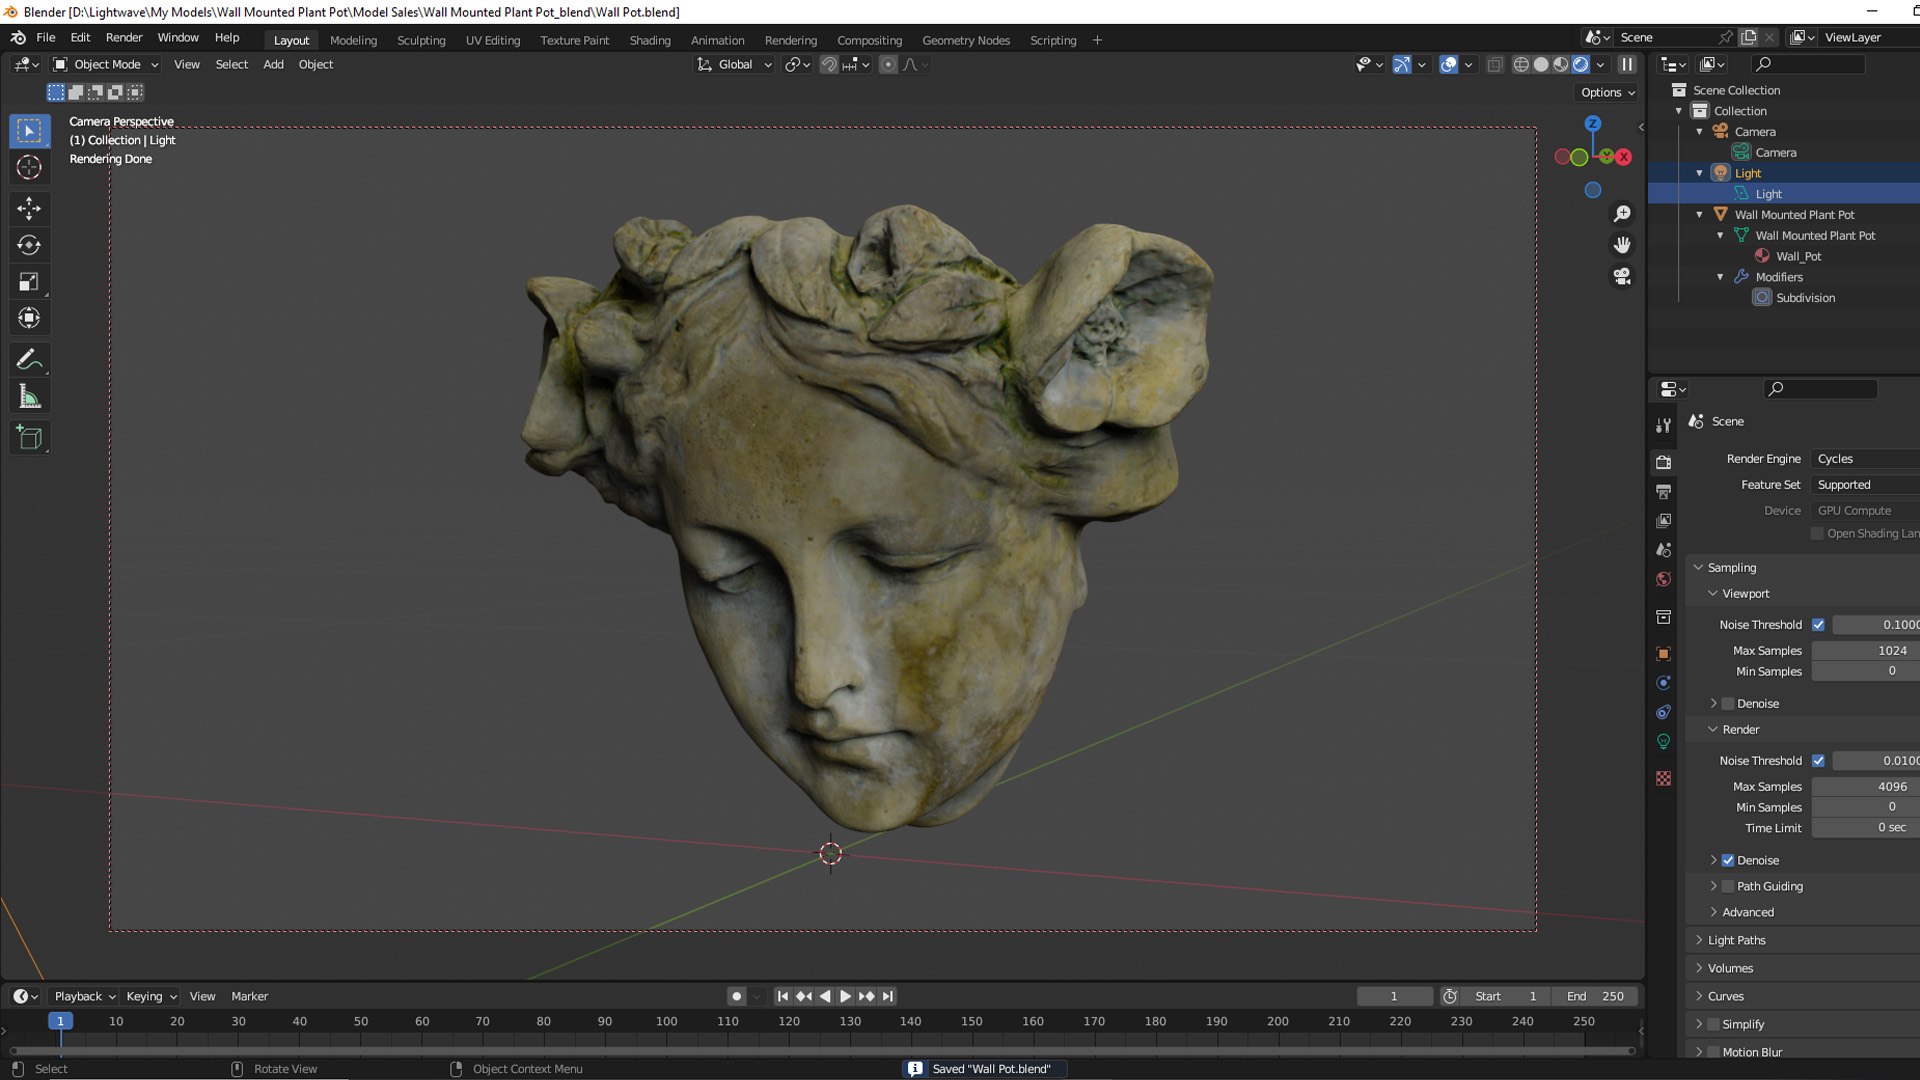The image size is (1920, 1080).
Task: Open the Output properties tab icon
Action: [x=1663, y=492]
